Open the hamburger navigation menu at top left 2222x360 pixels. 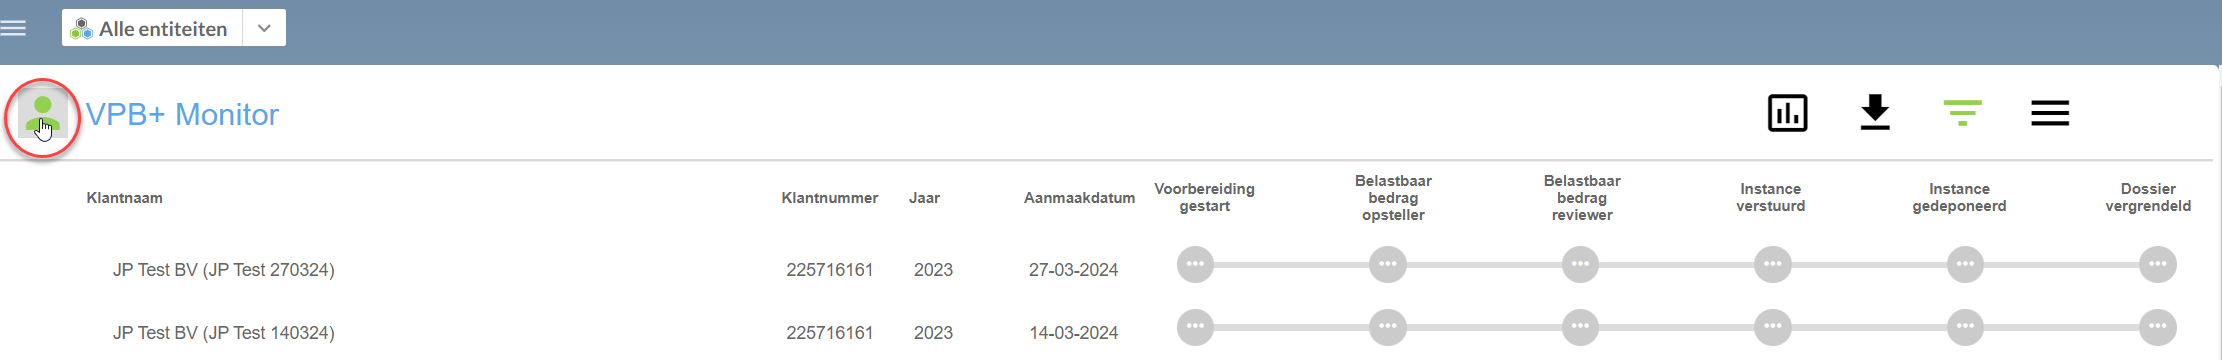13,28
